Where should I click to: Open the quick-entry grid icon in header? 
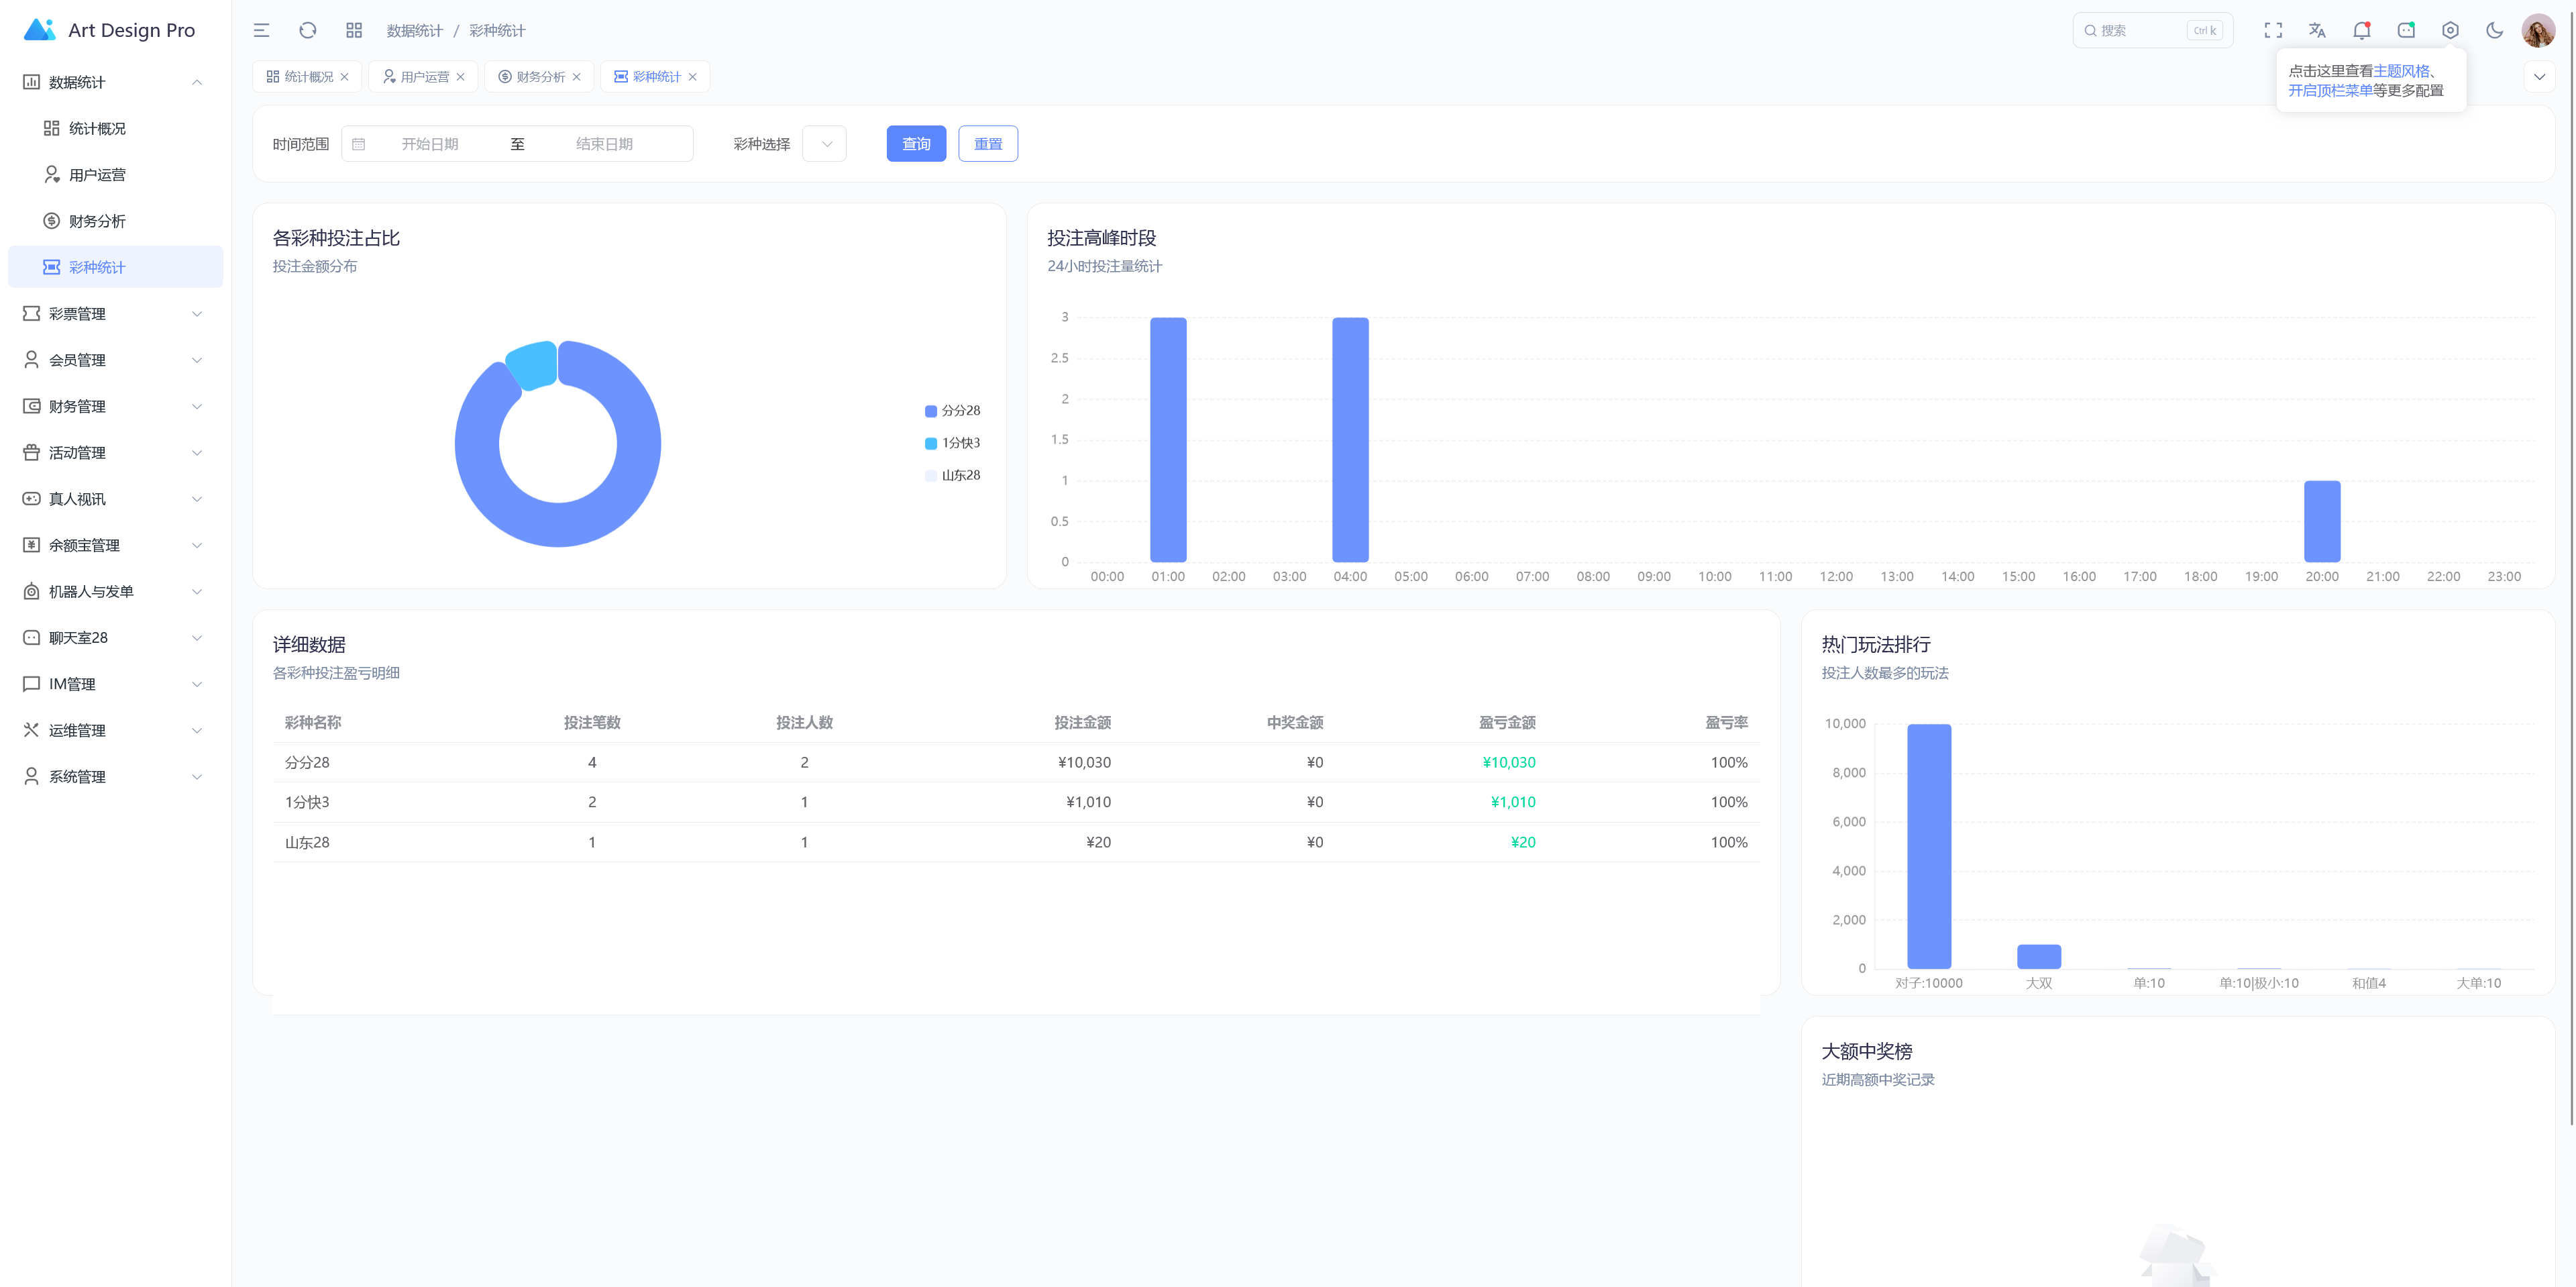coord(354,30)
